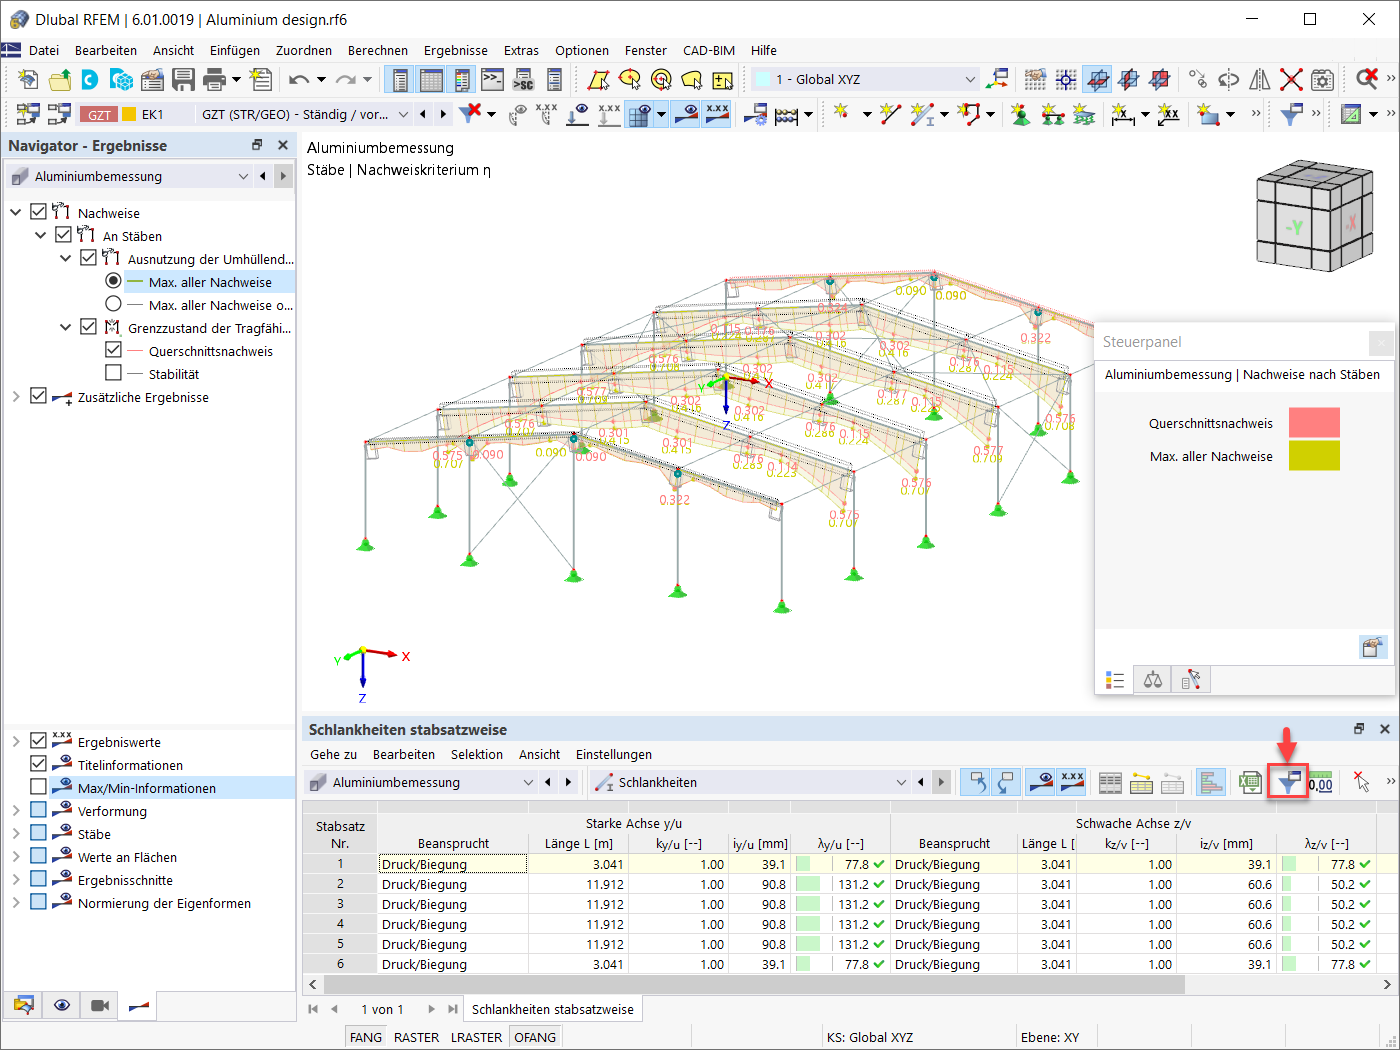Select the Schlankheiten stabsatzweise tab
This screenshot has height=1050, width=1400.
click(x=553, y=1009)
